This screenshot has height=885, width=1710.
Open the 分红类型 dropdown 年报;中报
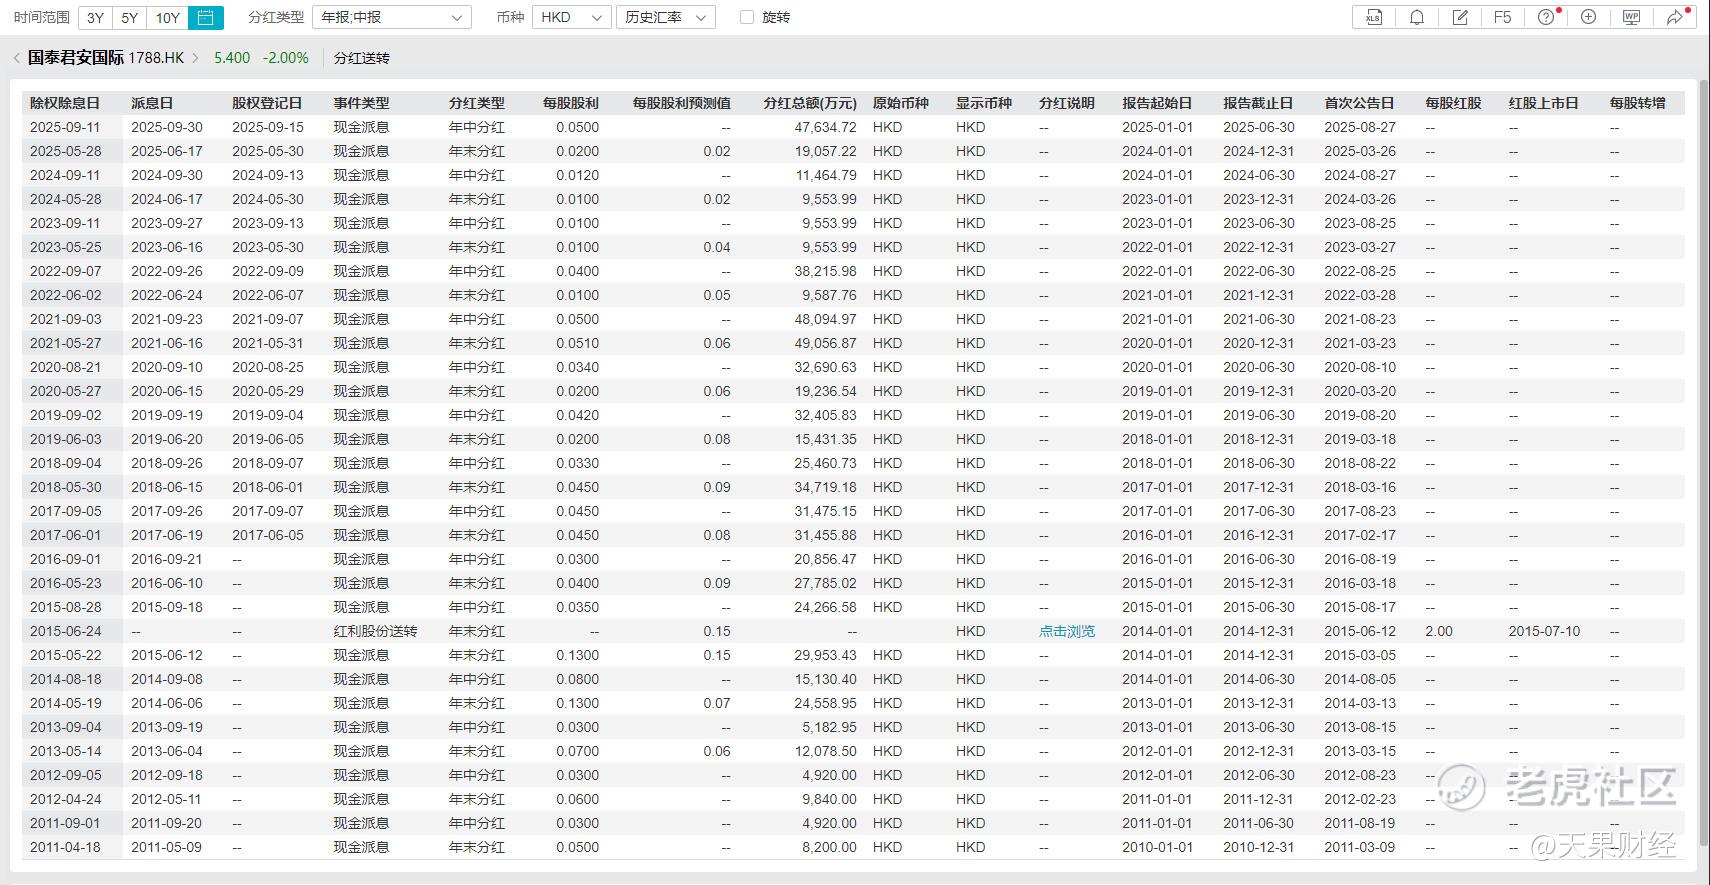point(391,17)
